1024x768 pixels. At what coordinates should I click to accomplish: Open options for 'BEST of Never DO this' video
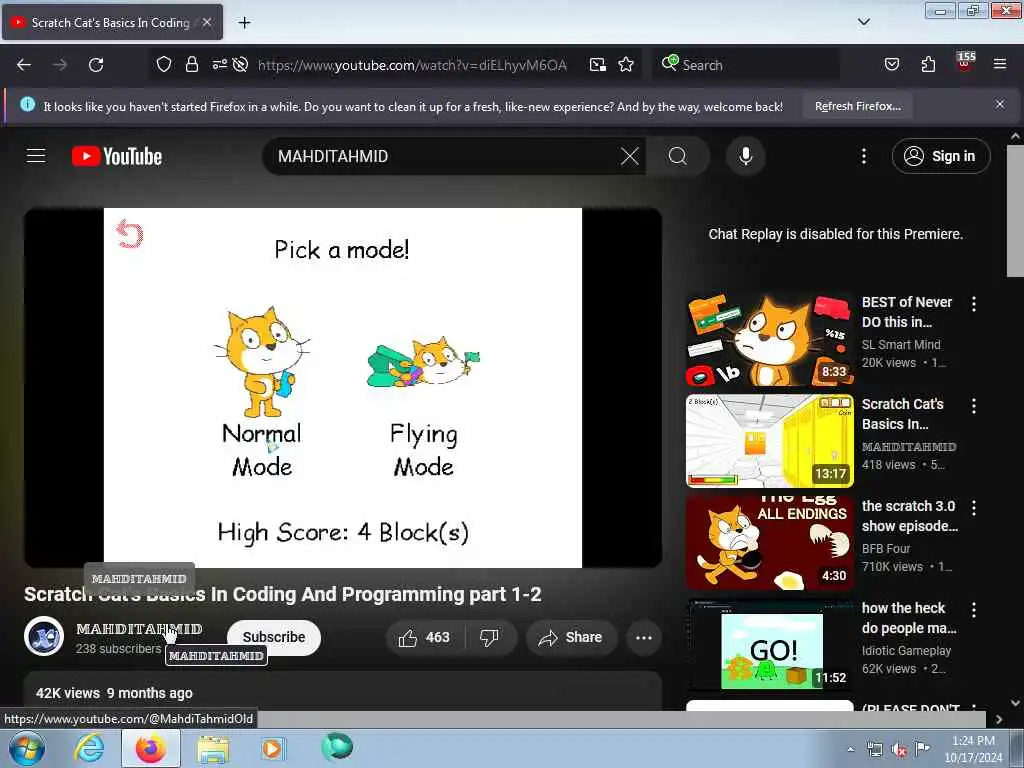tap(974, 304)
